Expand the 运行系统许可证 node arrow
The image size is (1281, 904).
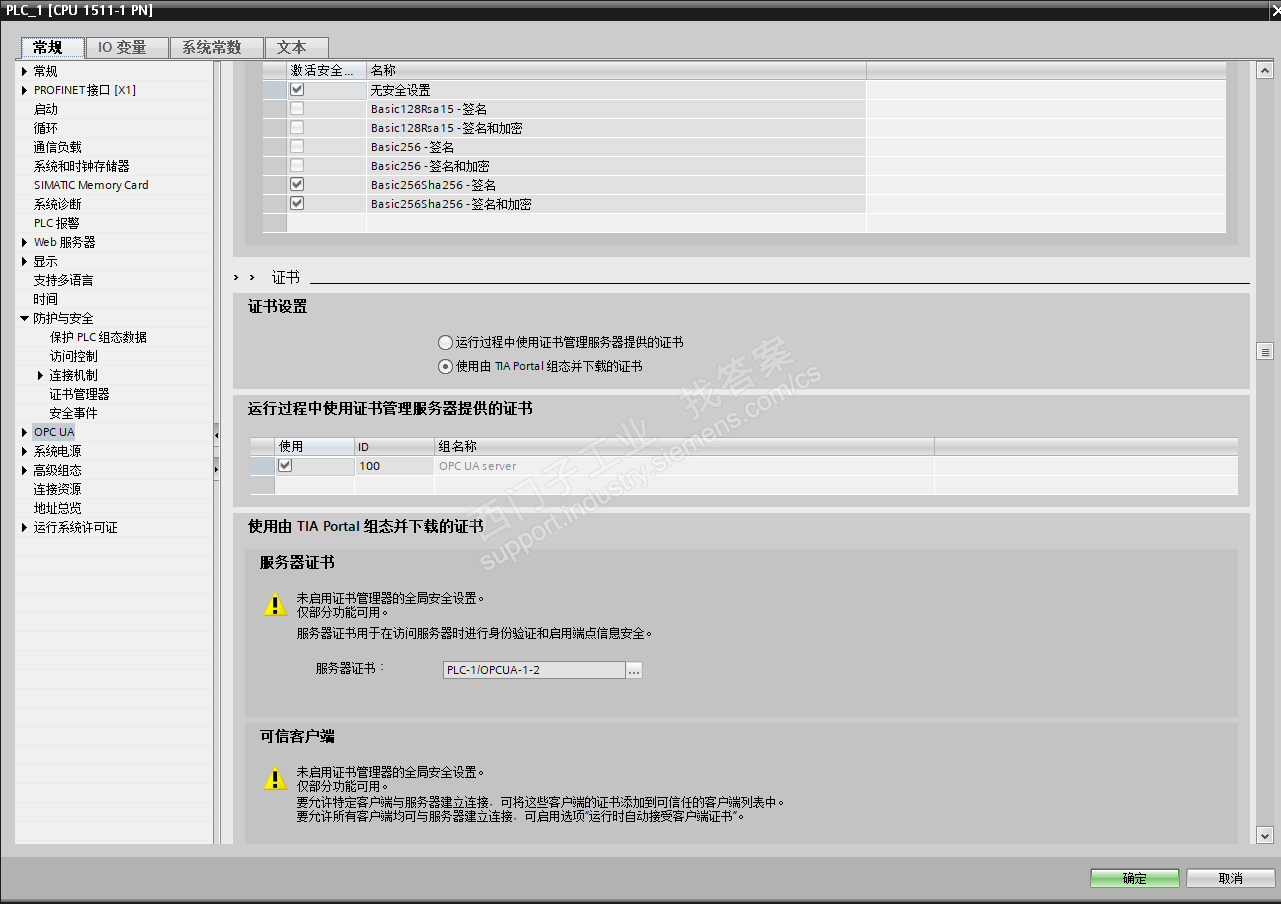coord(25,527)
